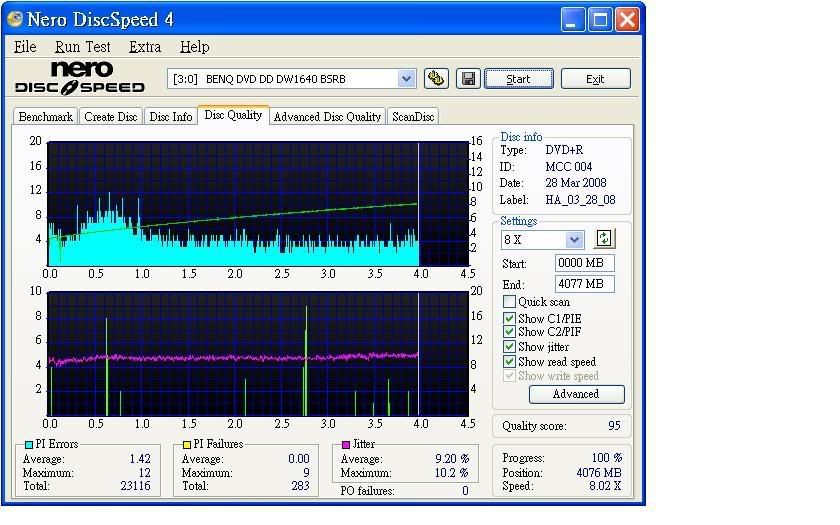Click the disc label HA_03_28_08
Viewport: 840px width, 525px height.
[580, 200]
